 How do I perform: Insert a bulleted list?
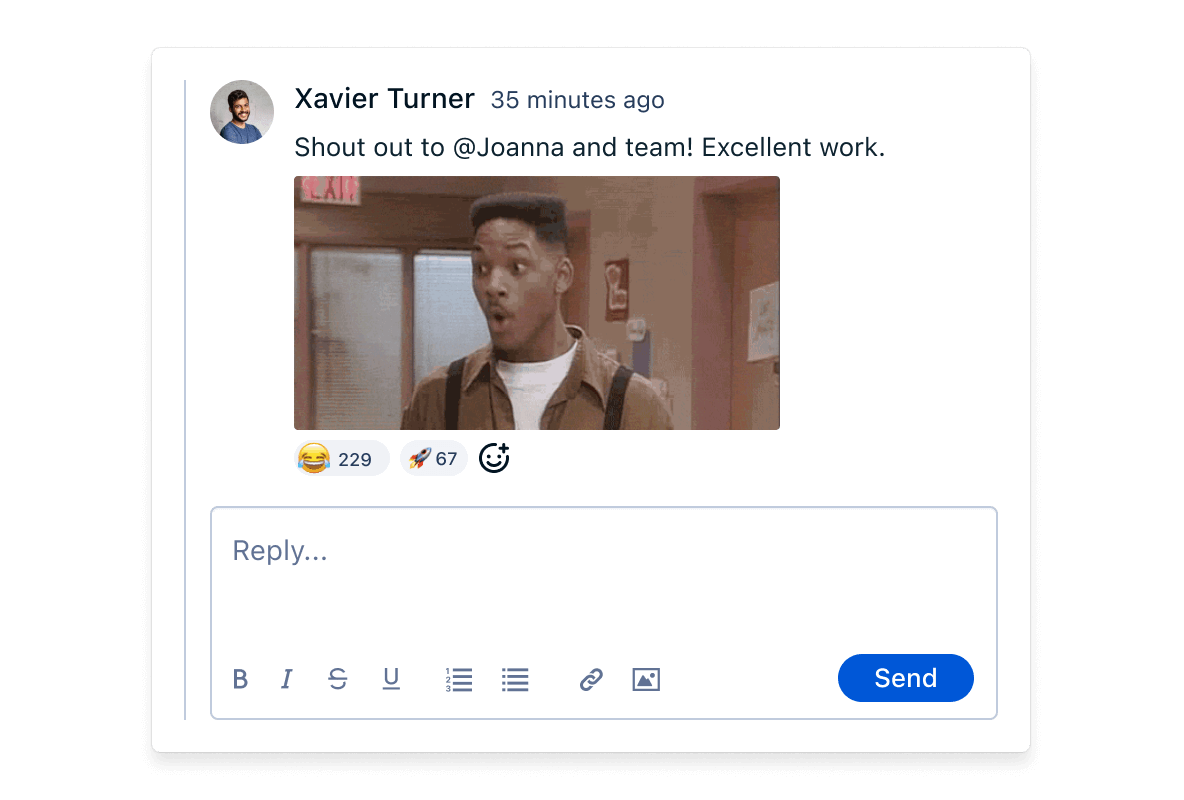[x=515, y=678]
